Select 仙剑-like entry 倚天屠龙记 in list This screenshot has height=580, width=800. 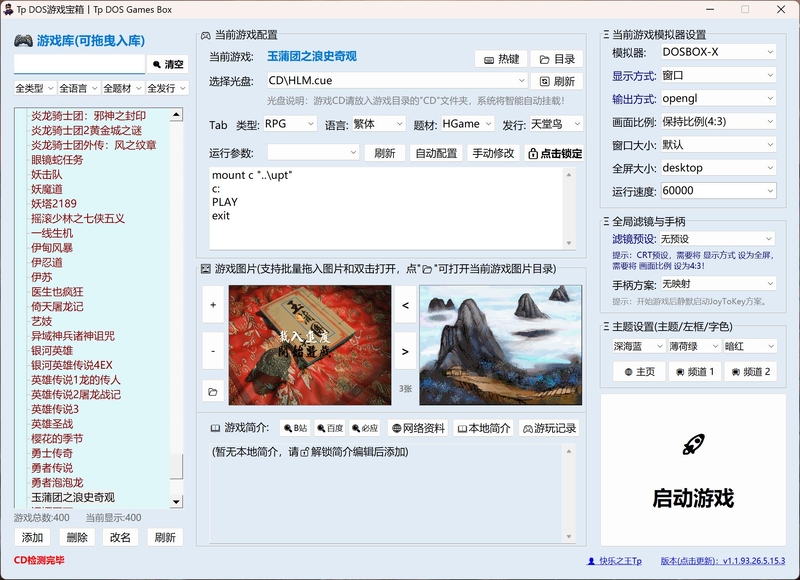pos(57,307)
